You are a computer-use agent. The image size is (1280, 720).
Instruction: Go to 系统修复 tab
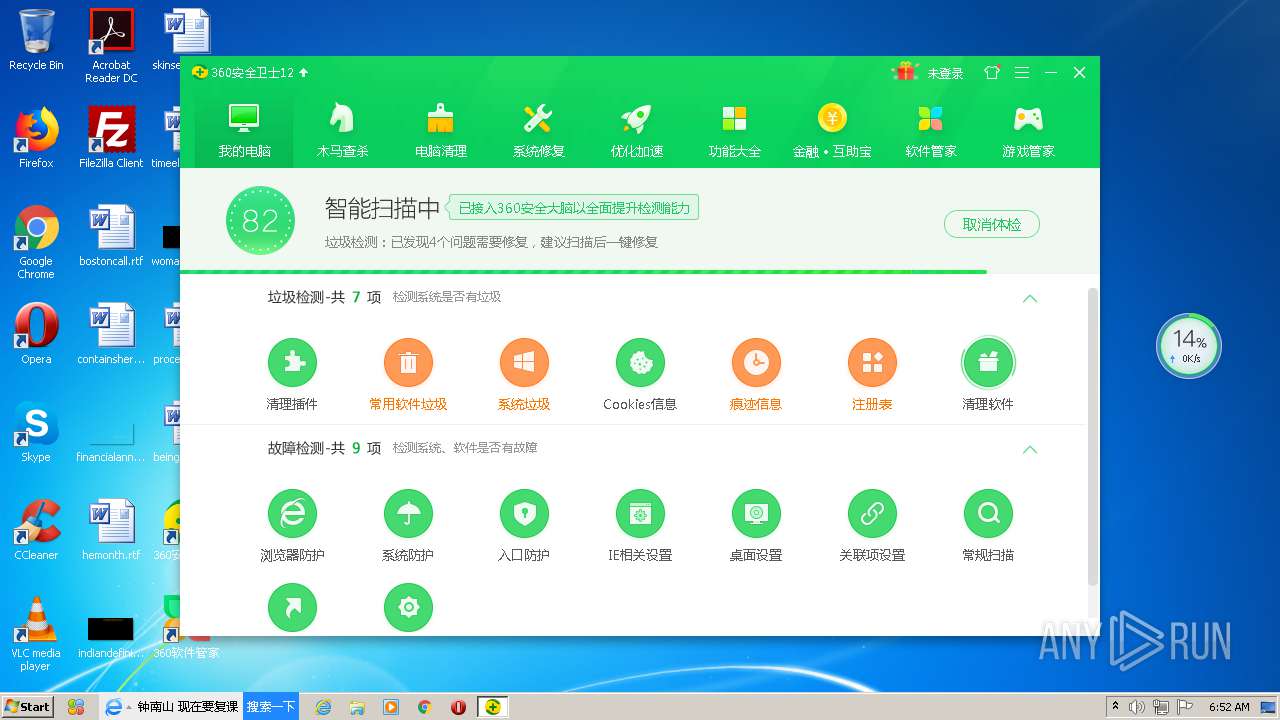(x=538, y=130)
